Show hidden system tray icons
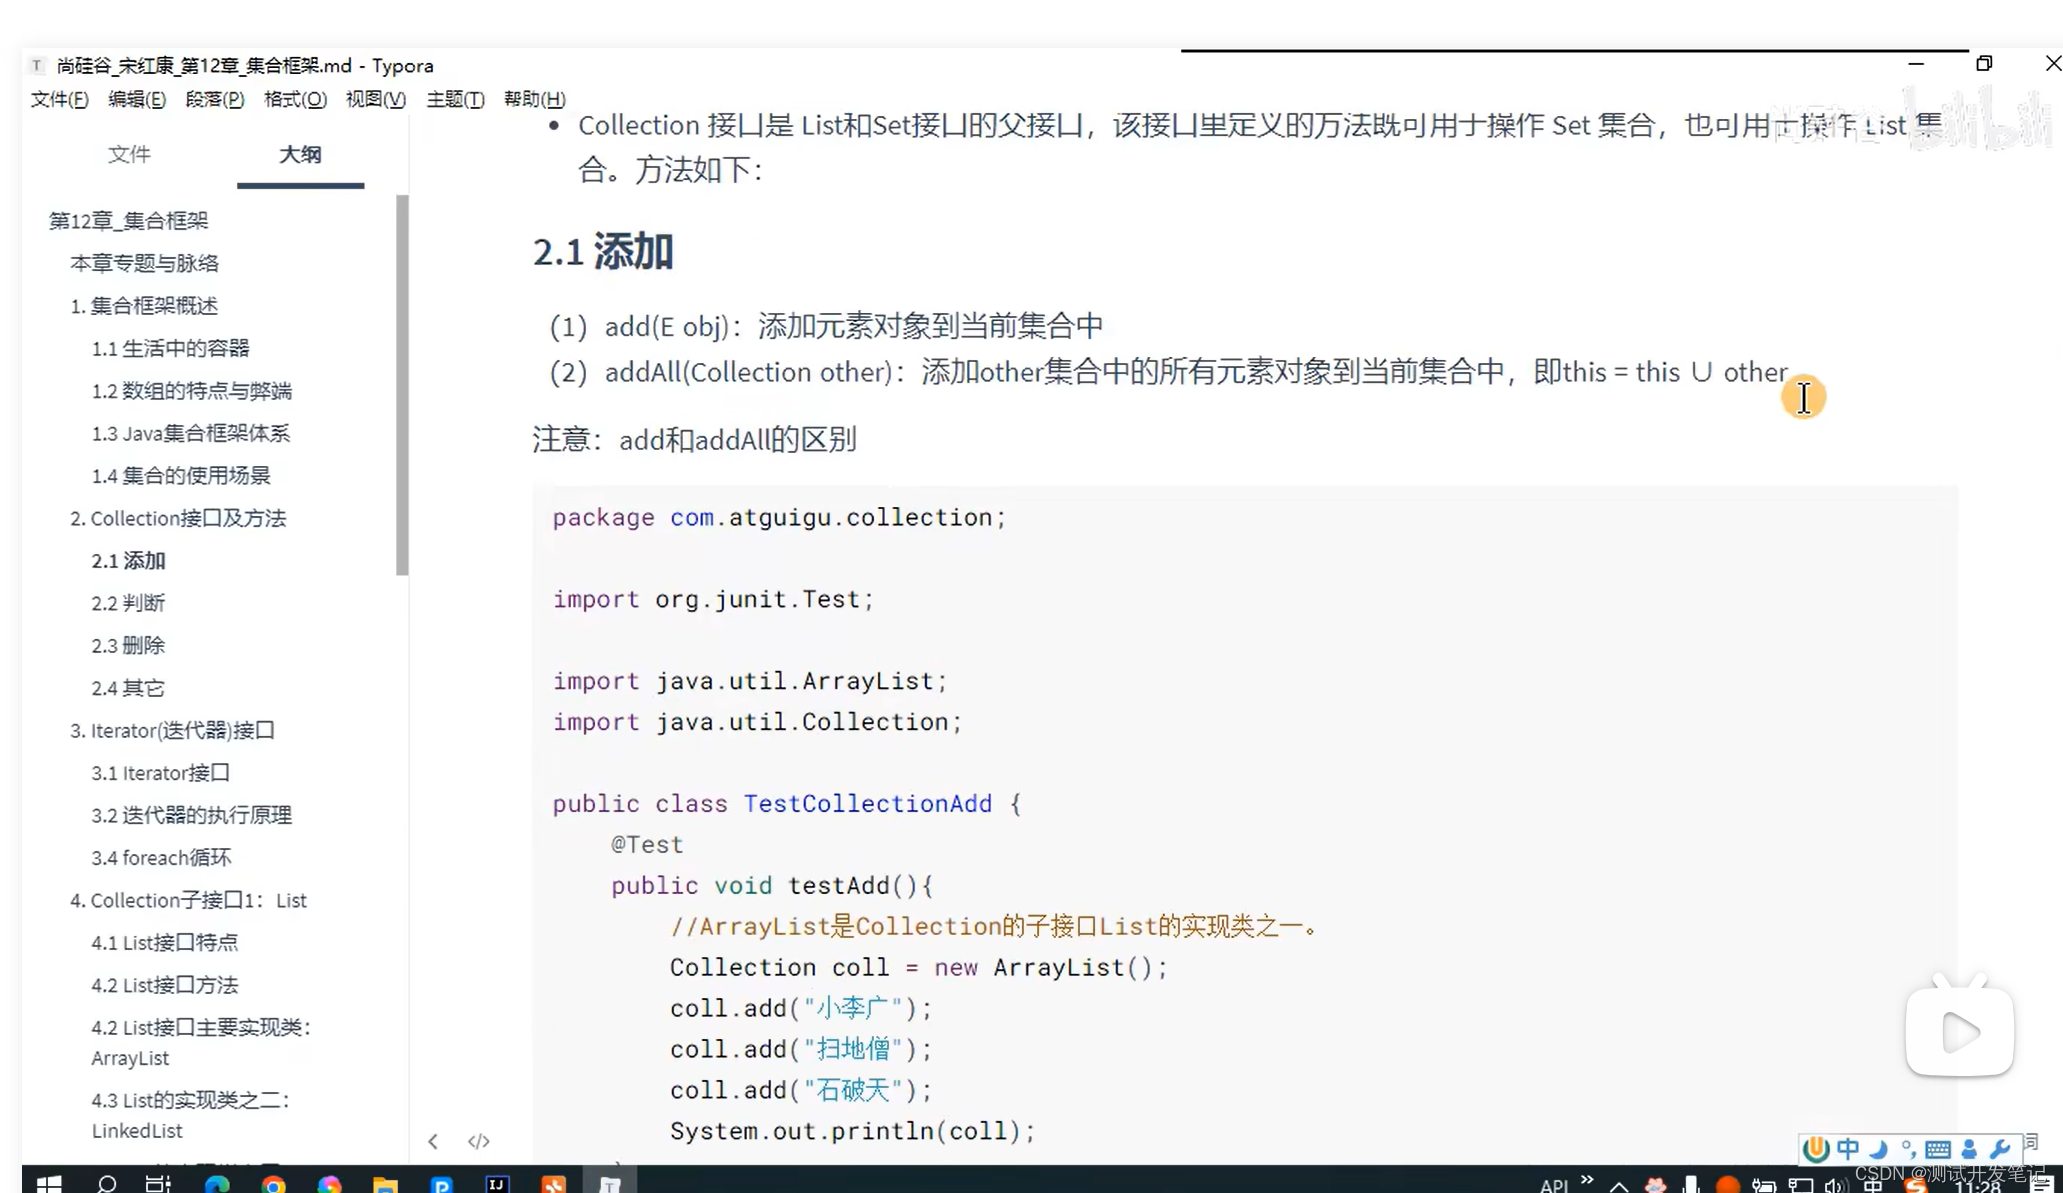Screen dimensions: 2063x1193 pos(1618,1185)
